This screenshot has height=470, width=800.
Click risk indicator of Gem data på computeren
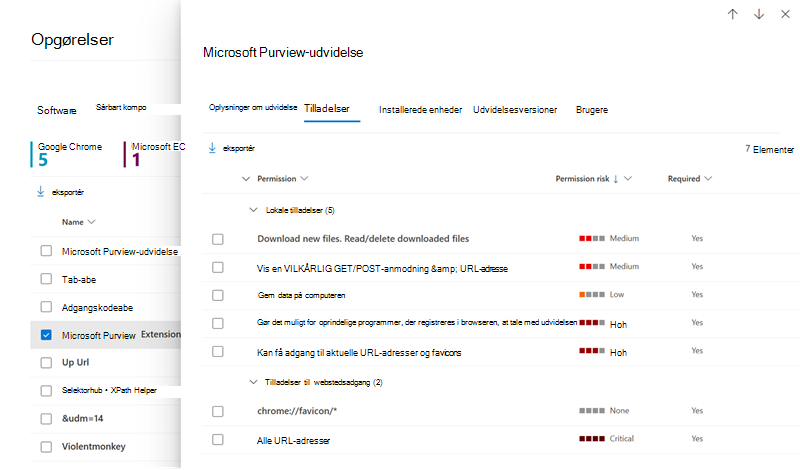[x=592, y=294]
